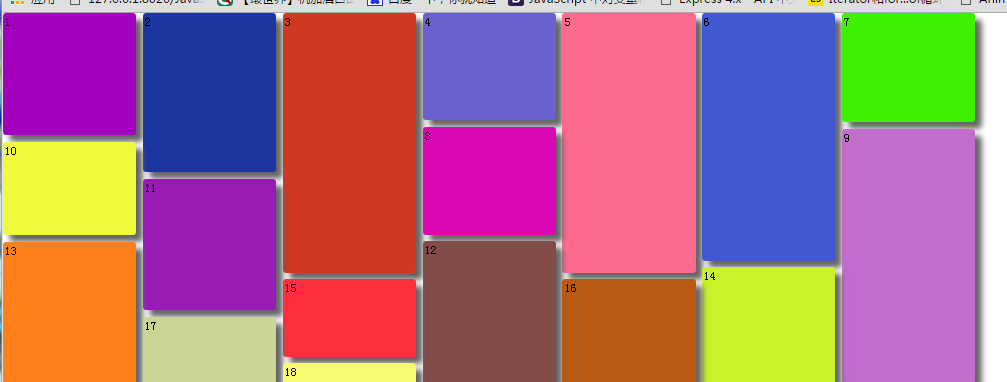Select the pale olive box numbered 17
1007x382 pixels.
(209, 349)
